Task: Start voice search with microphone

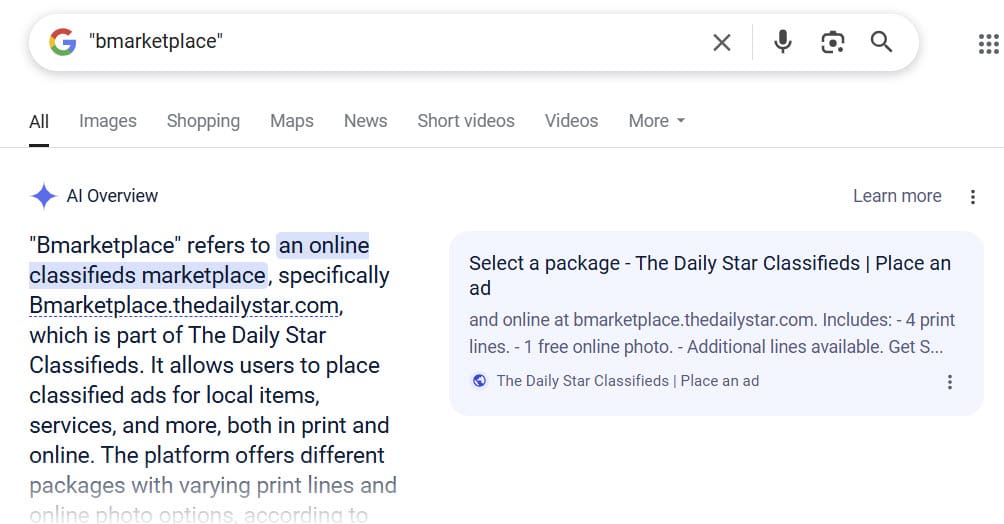Action: click(x=783, y=42)
